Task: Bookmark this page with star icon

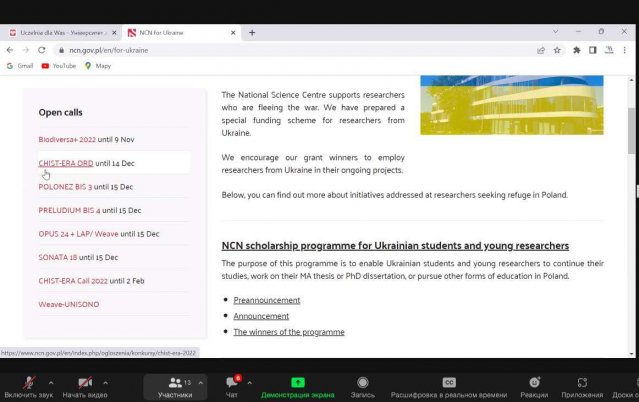Action: tap(557, 49)
